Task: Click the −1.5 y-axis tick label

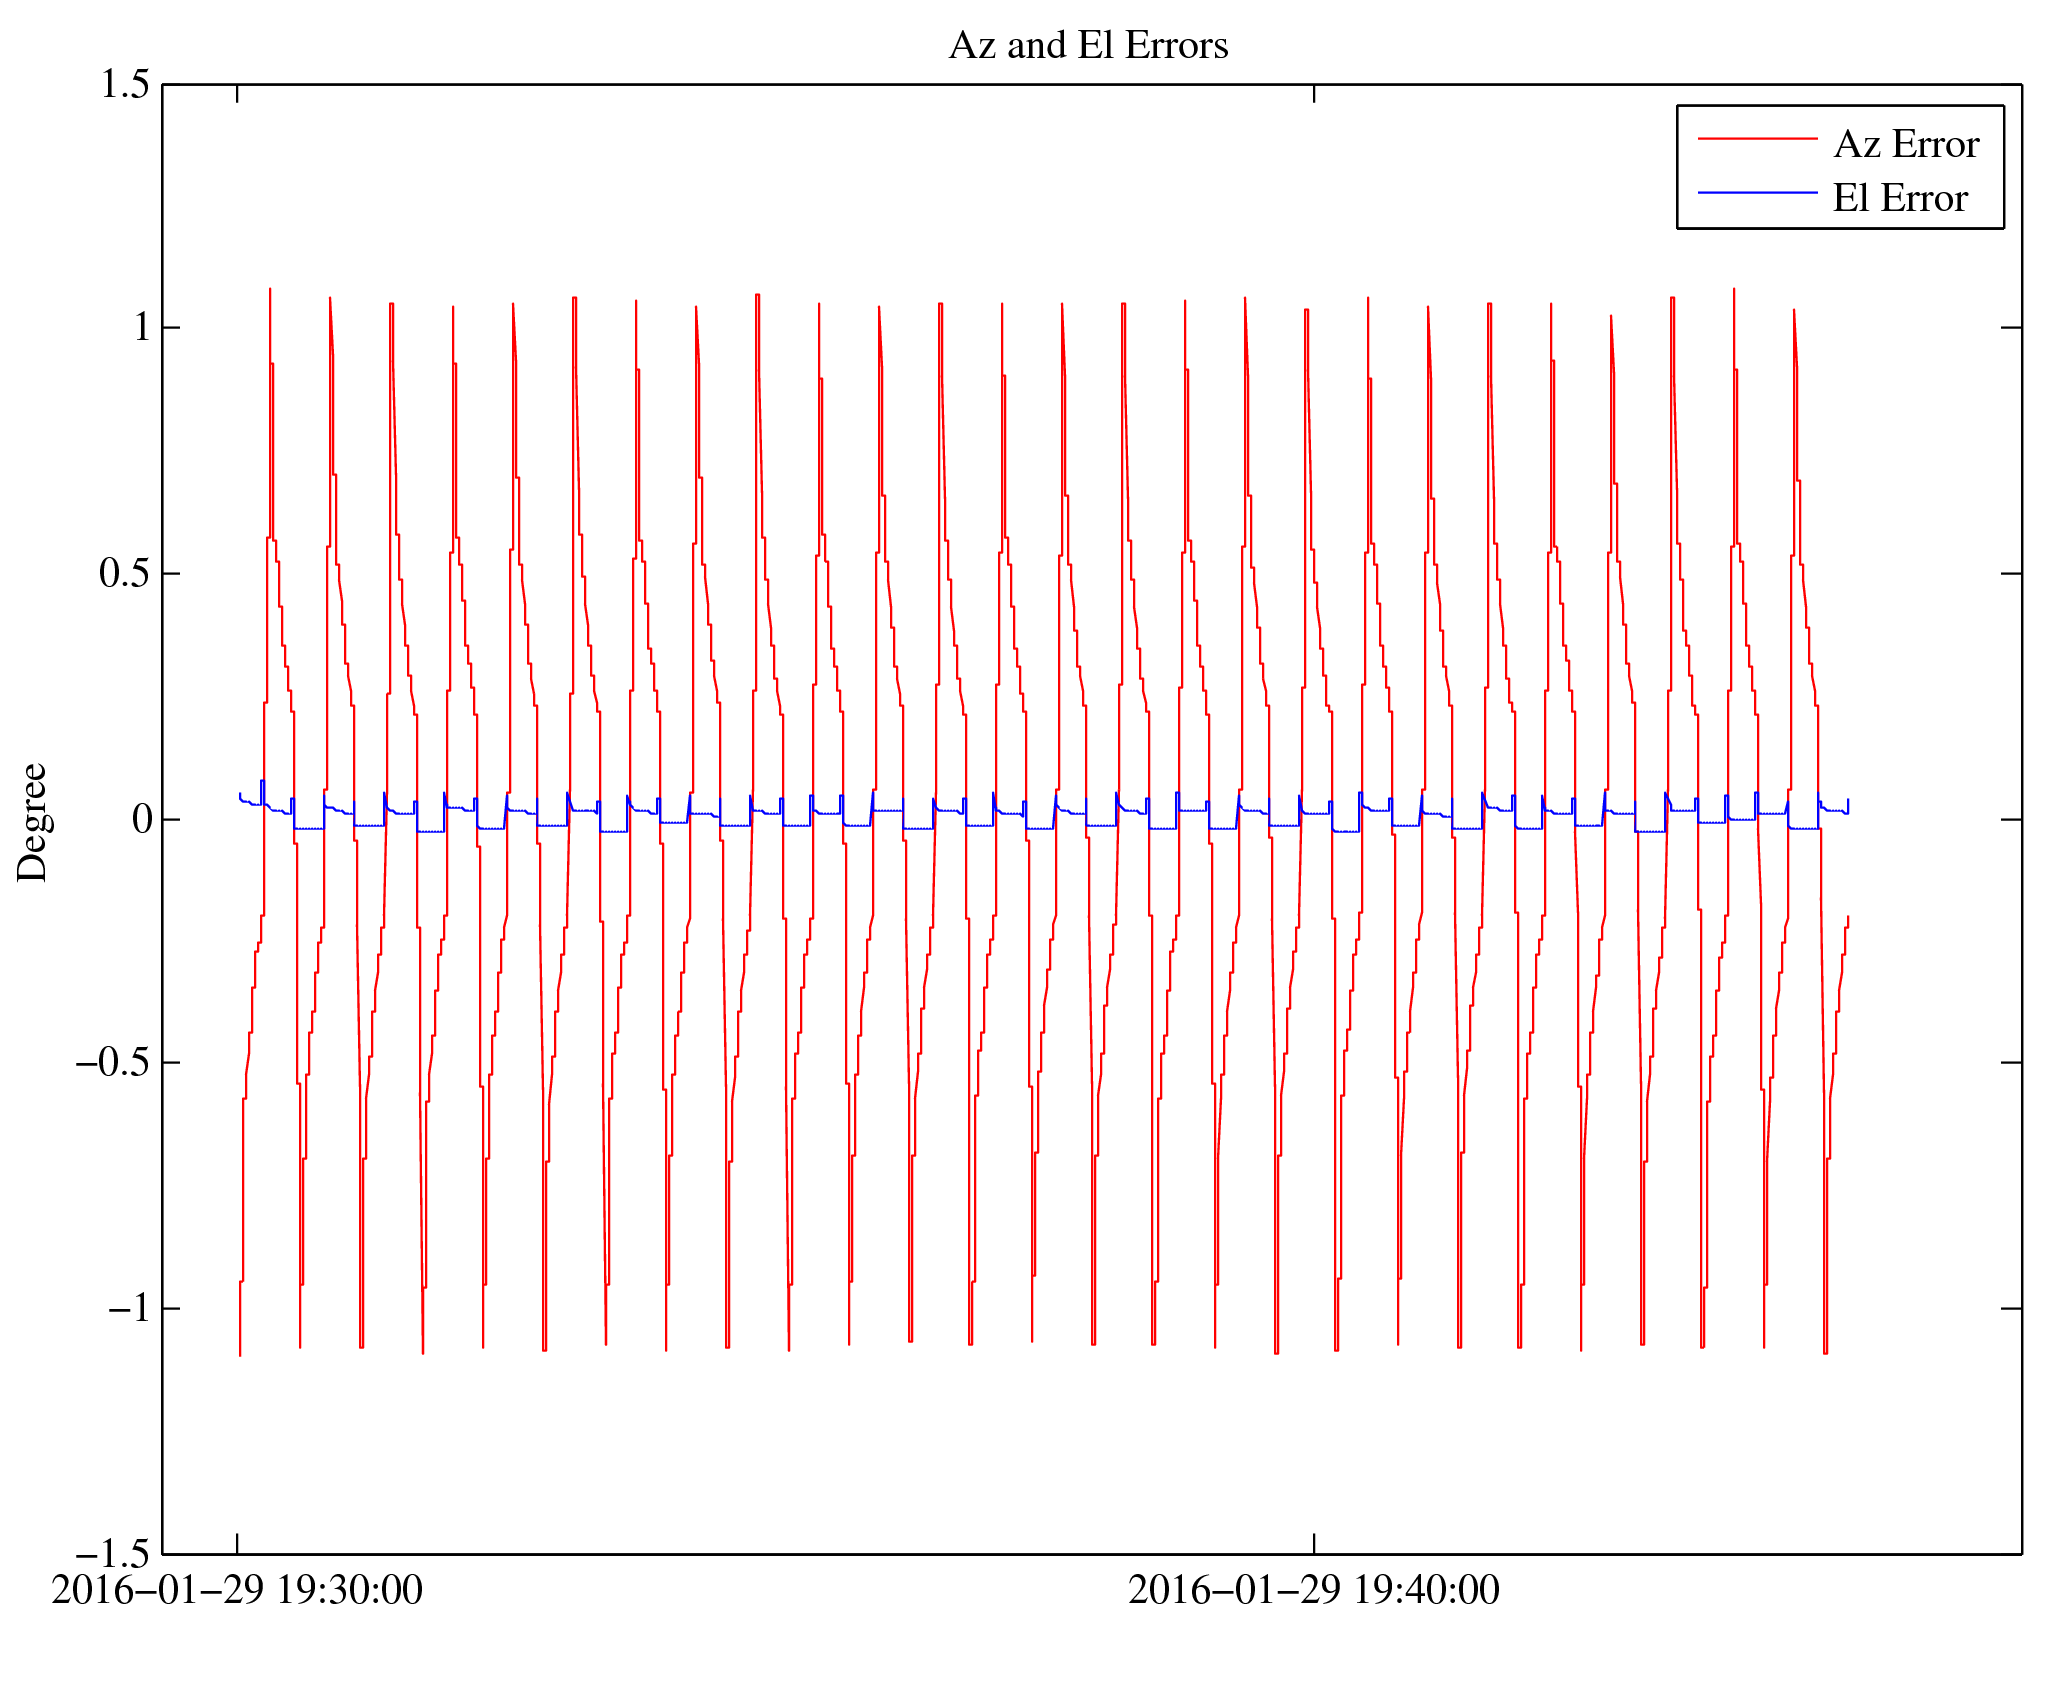Action: click(x=112, y=1554)
